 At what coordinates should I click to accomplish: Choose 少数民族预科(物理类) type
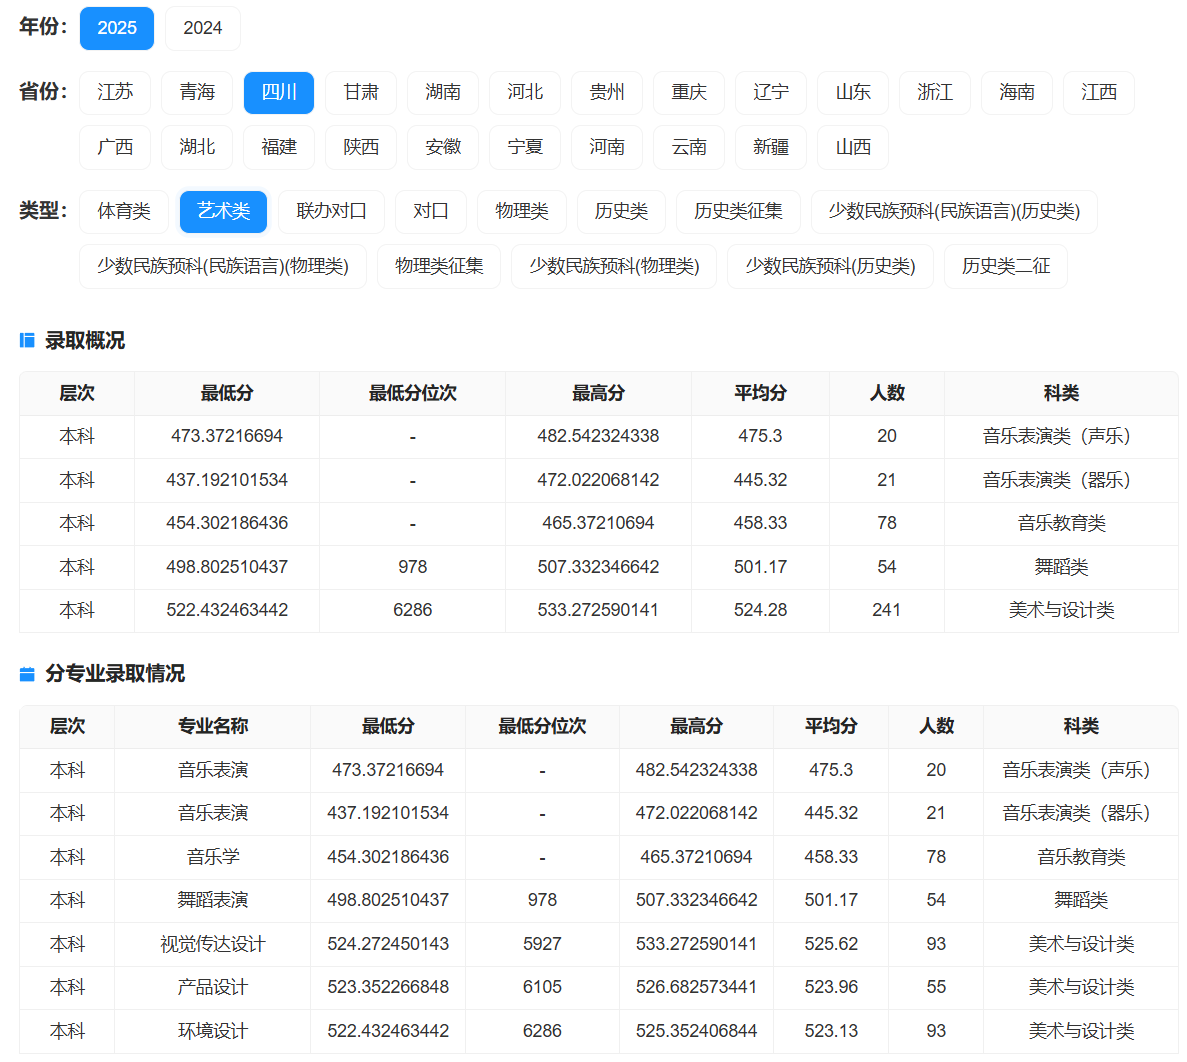point(614,266)
